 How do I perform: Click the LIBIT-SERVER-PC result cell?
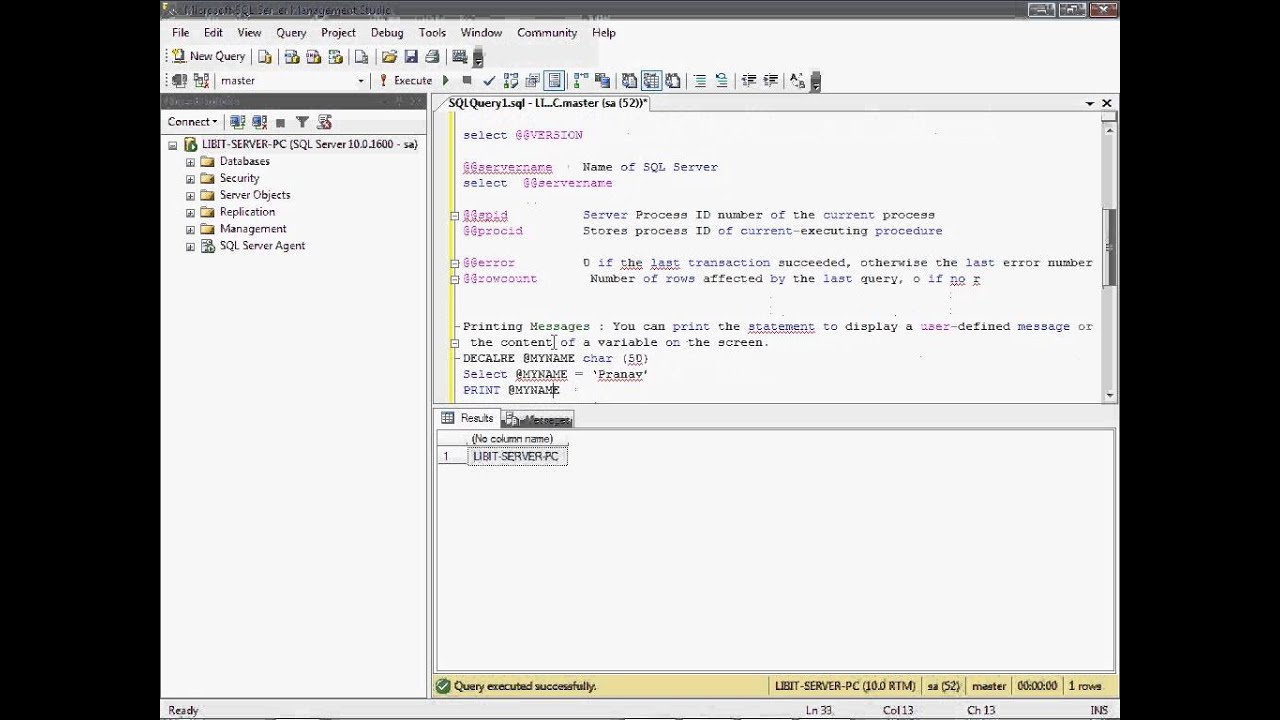click(517, 456)
